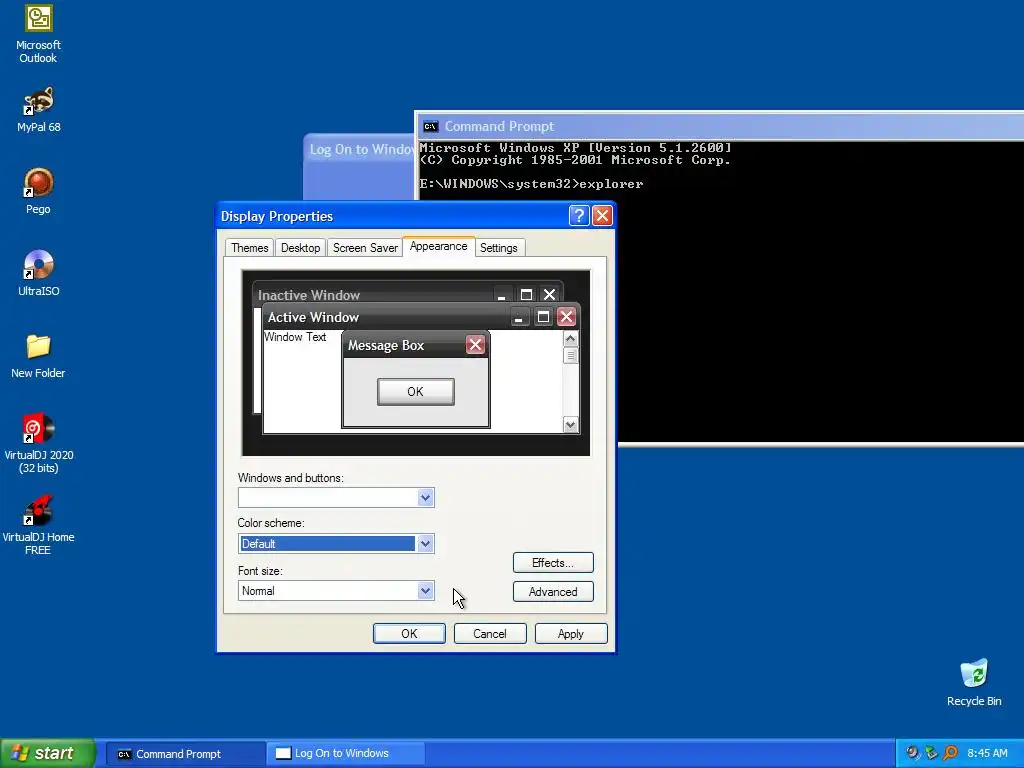
Task: Open Advanced appearance settings
Action: [553, 592]
